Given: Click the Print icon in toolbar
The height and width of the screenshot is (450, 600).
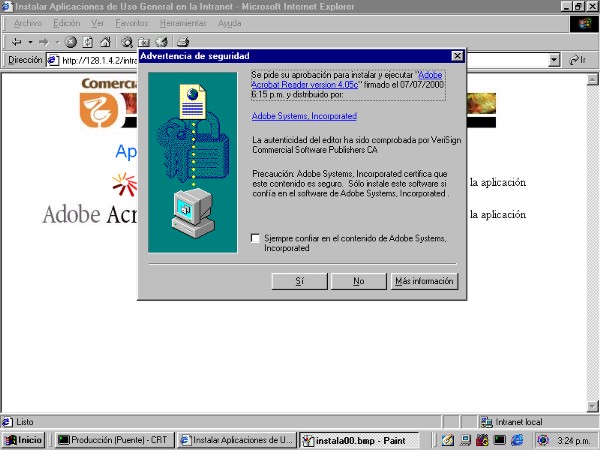Looking at the screenshot, I should click(183, 42).
